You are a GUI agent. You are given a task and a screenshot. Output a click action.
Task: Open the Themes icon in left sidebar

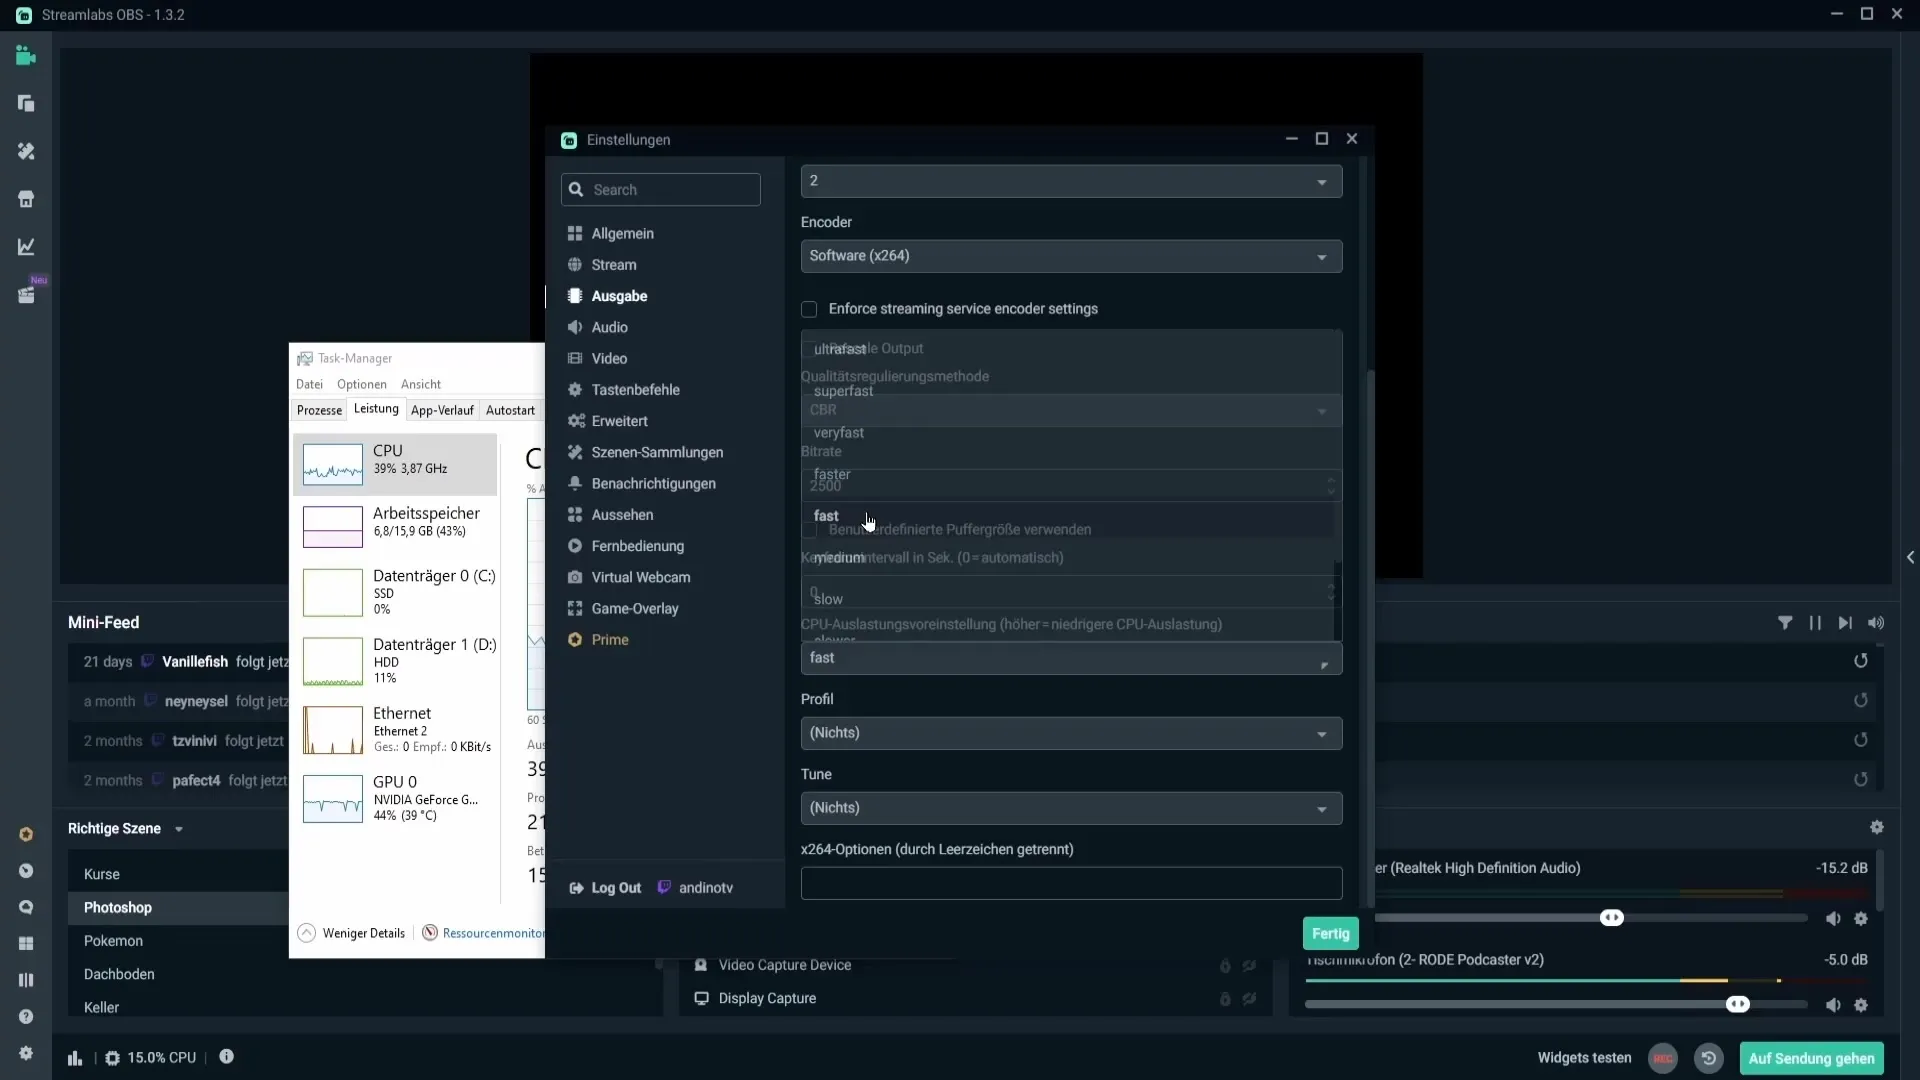[26, 151]
